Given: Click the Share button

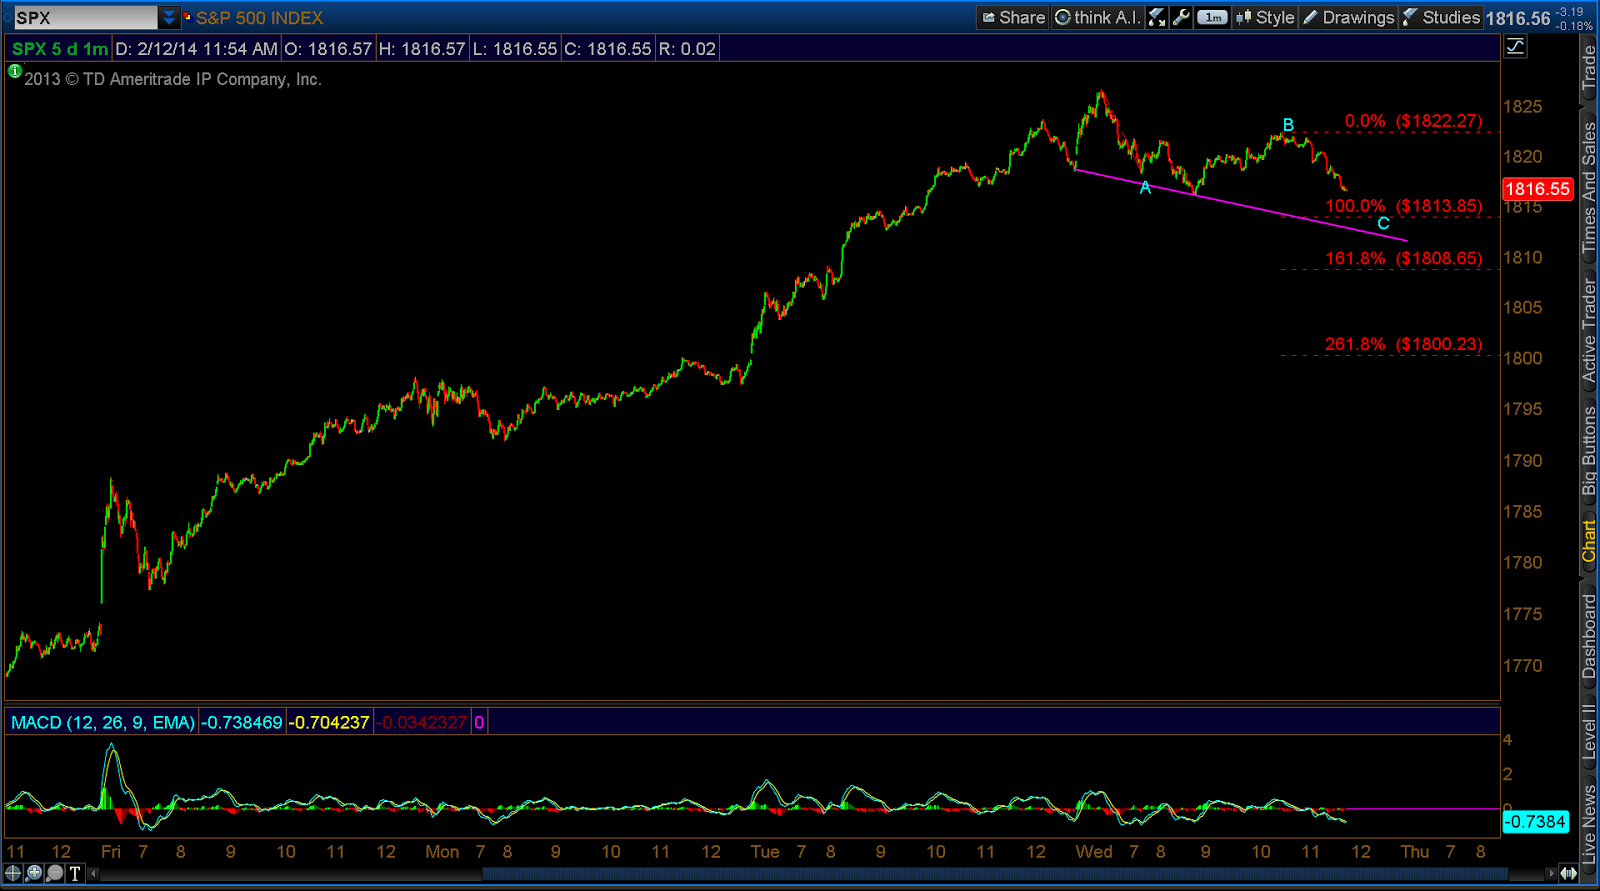Looking at the screenshot, I should [1013, 17].
